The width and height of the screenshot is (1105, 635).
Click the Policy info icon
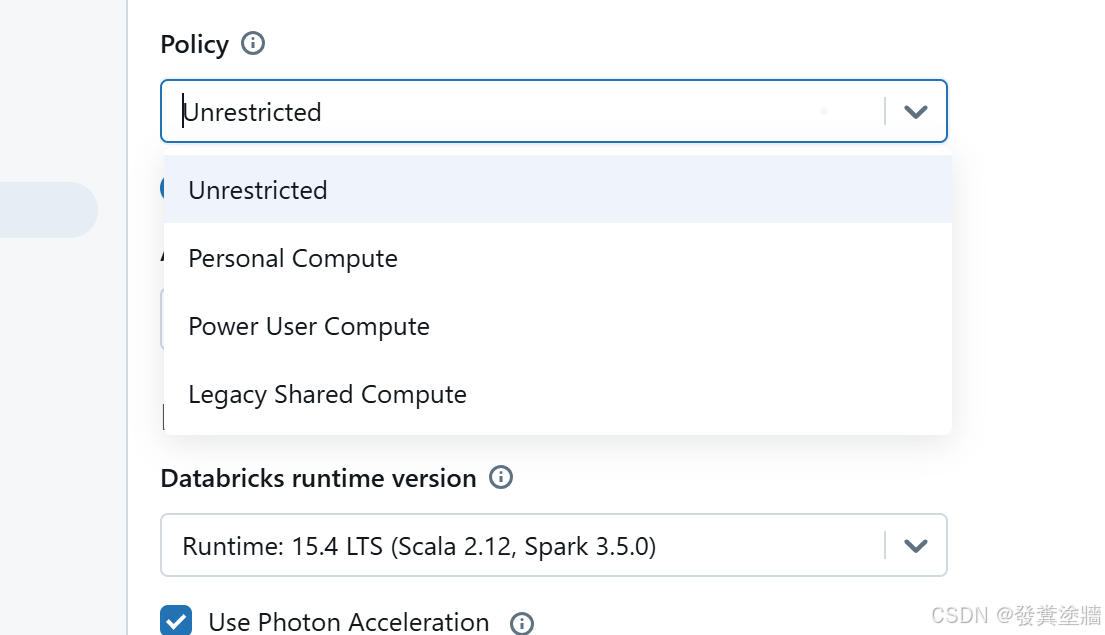coord(253,44)
